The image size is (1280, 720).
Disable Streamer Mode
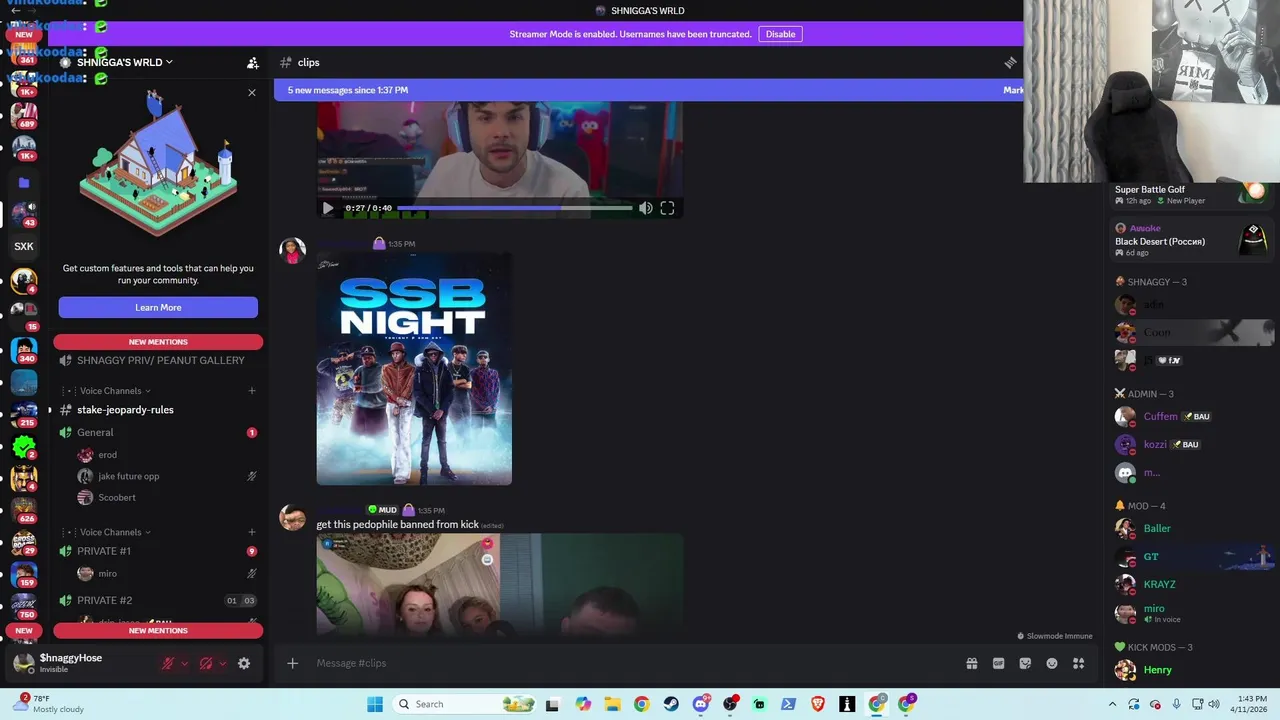pos(780,34)
